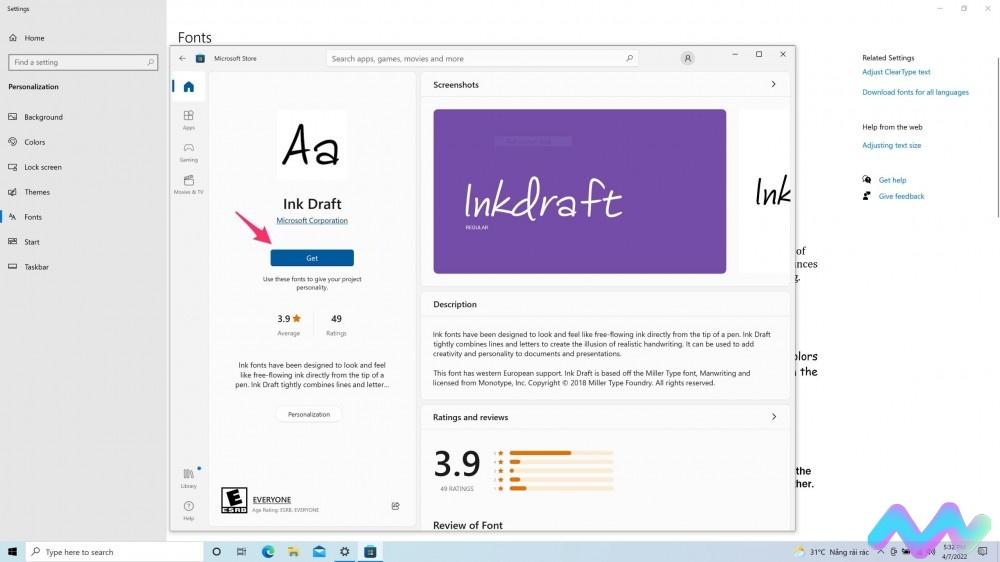Open the Windows Start menu
The height and width of the screenshot is (562, 1000).
12,551
